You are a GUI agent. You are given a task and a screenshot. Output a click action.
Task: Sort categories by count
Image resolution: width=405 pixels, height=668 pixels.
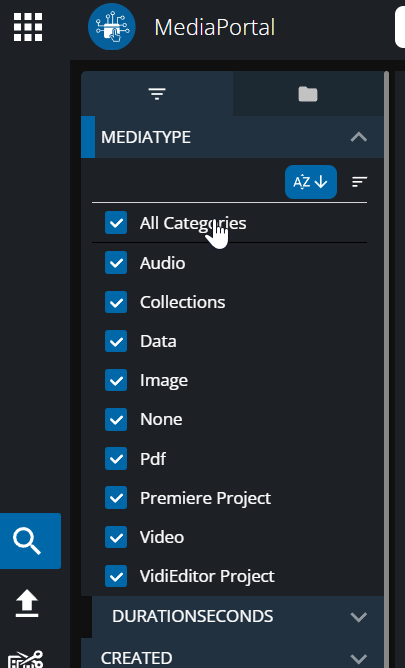click(359, 182)
